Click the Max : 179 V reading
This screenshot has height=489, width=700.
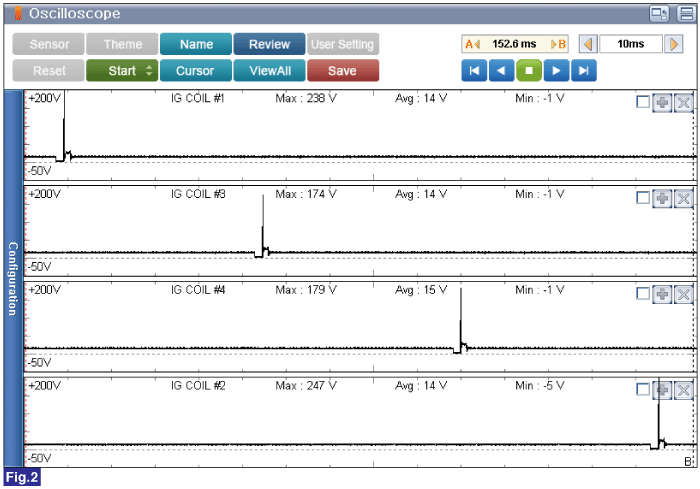coord(306,290)
